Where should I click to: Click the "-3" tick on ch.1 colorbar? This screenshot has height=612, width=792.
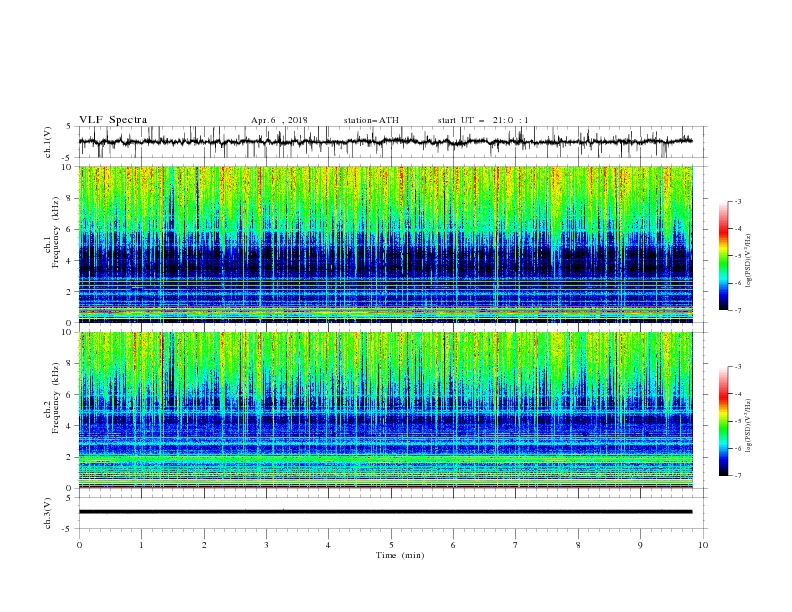coord(737,201)
